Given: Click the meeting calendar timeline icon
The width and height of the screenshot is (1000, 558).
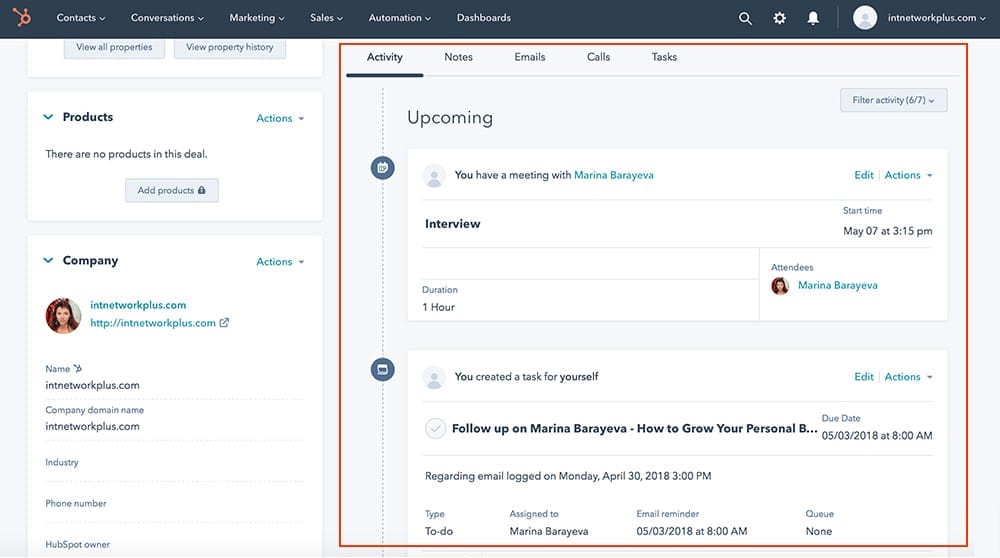Looking at the screenshot, I should pyautogui.click(x=381, y=168).
